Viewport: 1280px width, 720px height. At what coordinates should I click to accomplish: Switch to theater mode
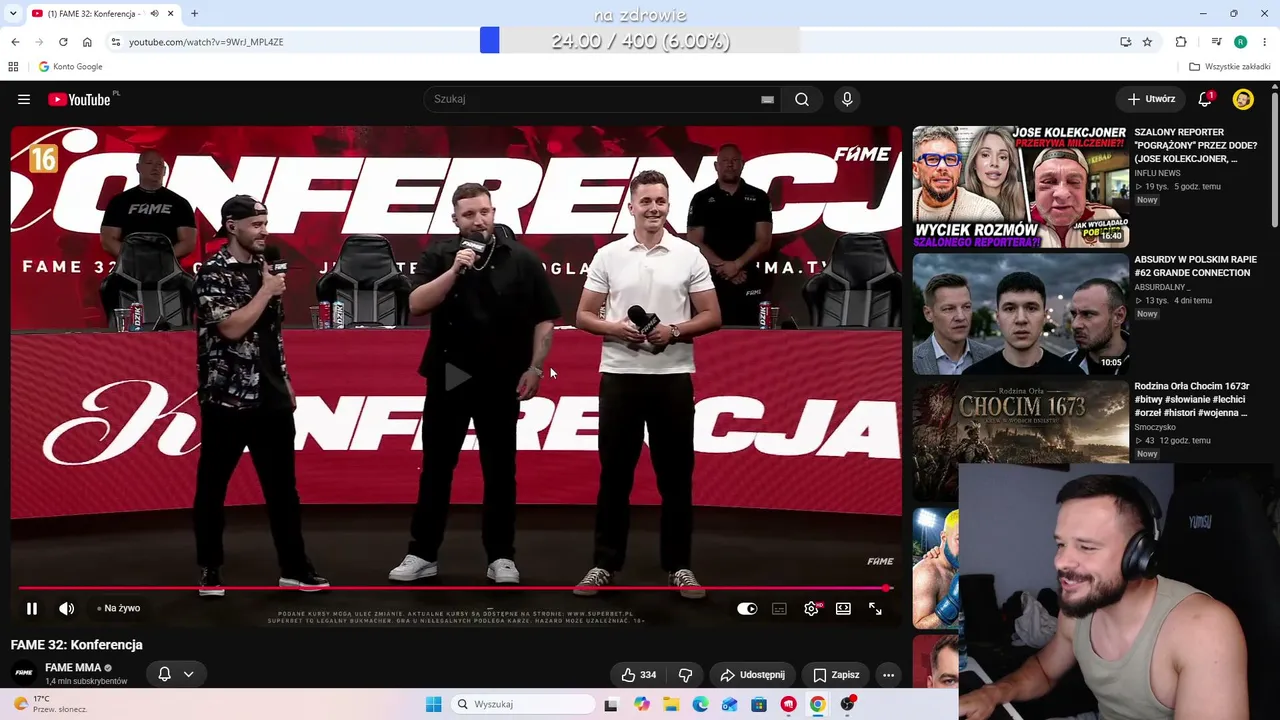[x=843, y=608]
